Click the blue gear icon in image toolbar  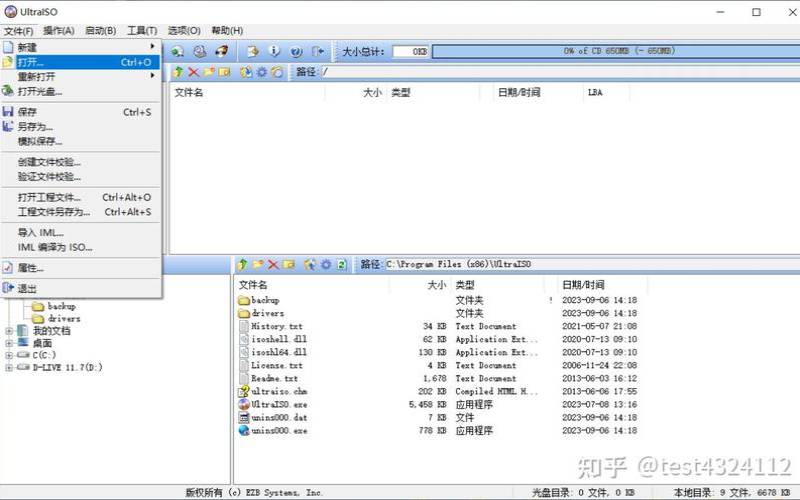pos(262,72)
